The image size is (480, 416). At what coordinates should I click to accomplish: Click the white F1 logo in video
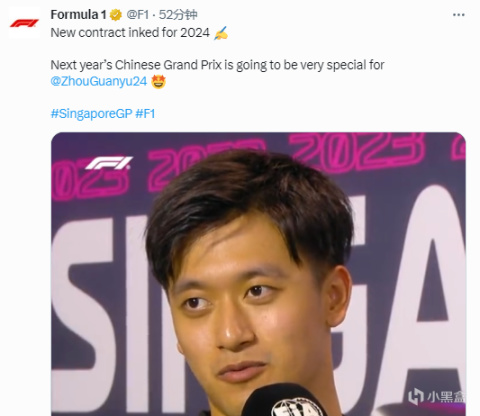tap(109, 163)
